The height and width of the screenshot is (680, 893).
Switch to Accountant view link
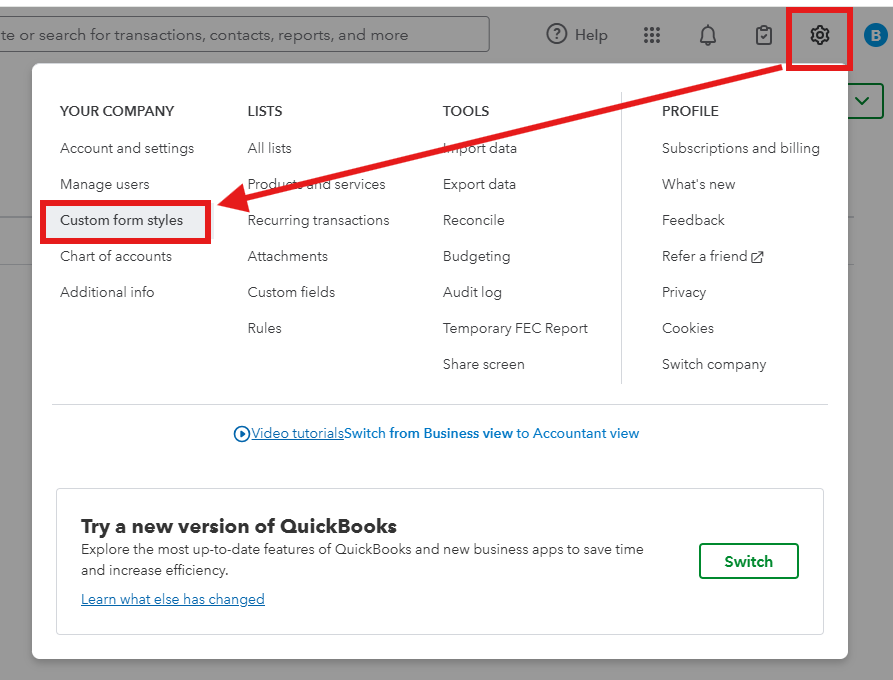point(491,434)
